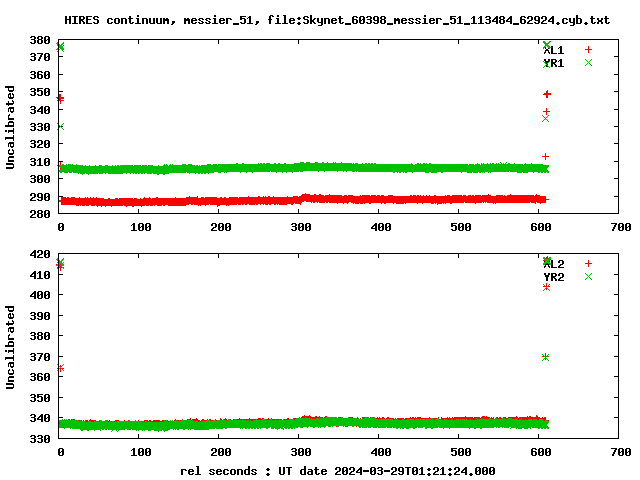Click the y-axis tick value 290
Viewport: 640px width, 480px height.
point(40,197)
